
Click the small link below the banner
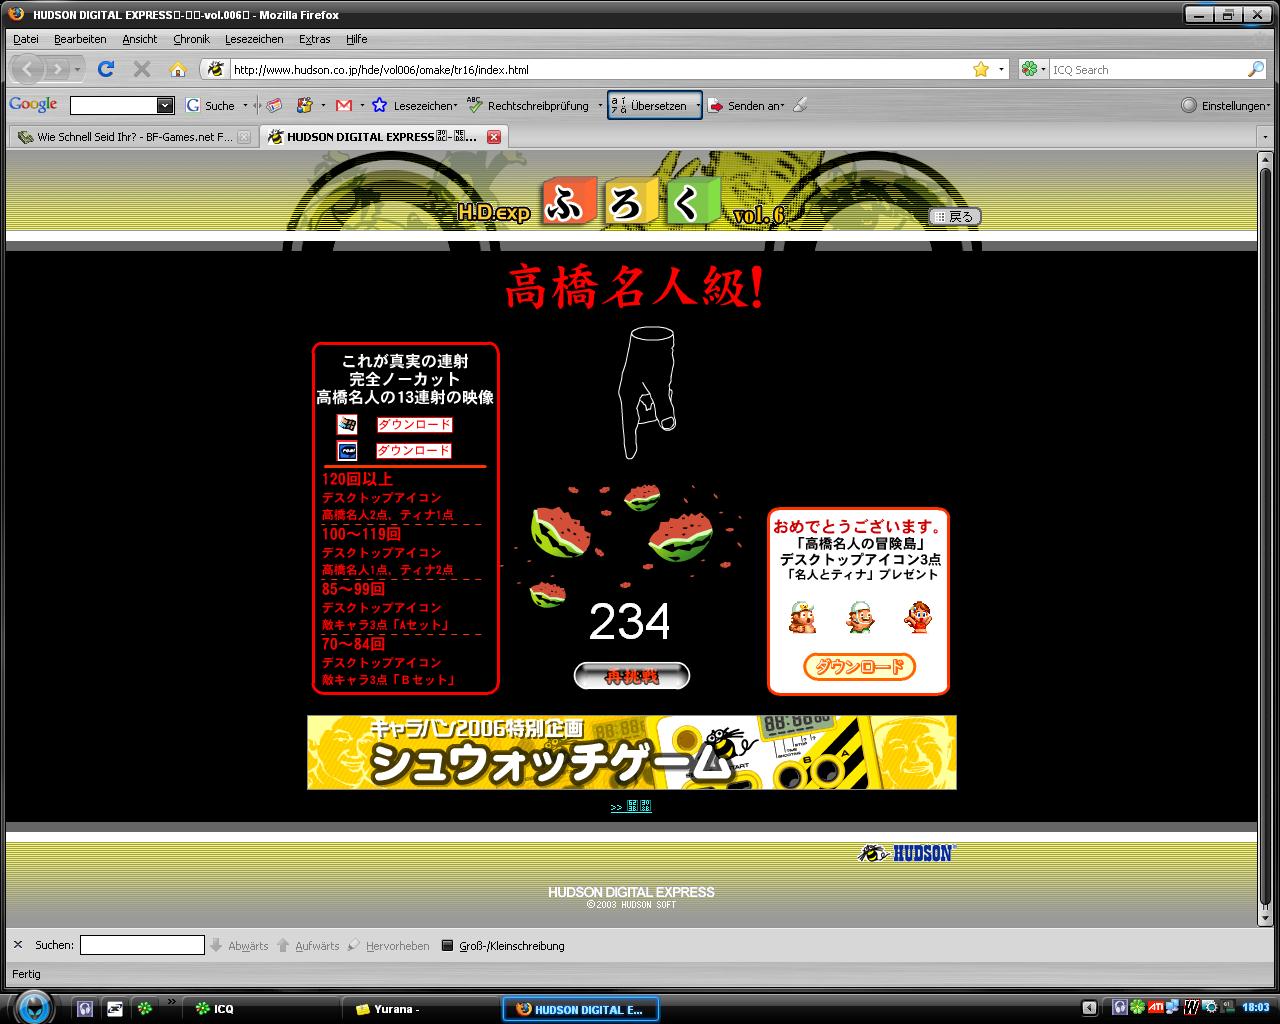(631, 806)
